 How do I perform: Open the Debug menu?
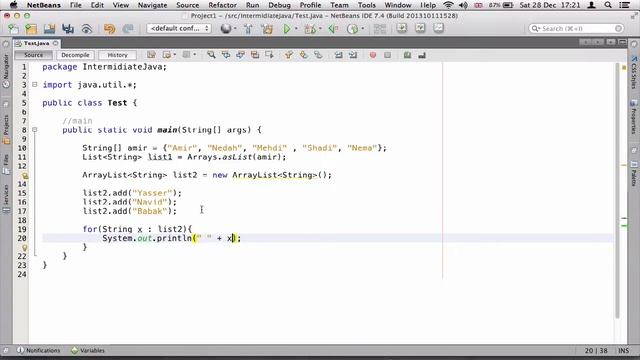(x=279, y=5)
